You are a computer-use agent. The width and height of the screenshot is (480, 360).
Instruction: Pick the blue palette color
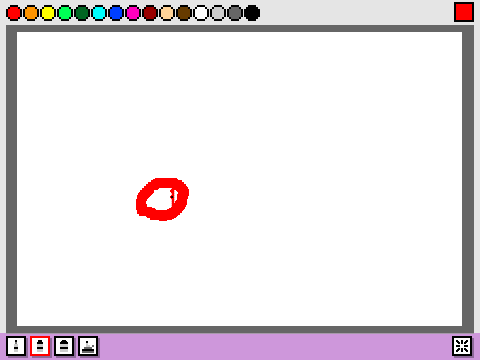116,13
